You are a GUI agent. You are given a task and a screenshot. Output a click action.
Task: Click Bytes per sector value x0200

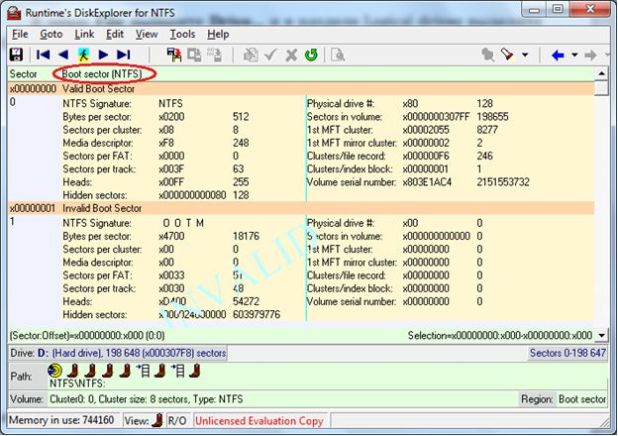point(171,117)
